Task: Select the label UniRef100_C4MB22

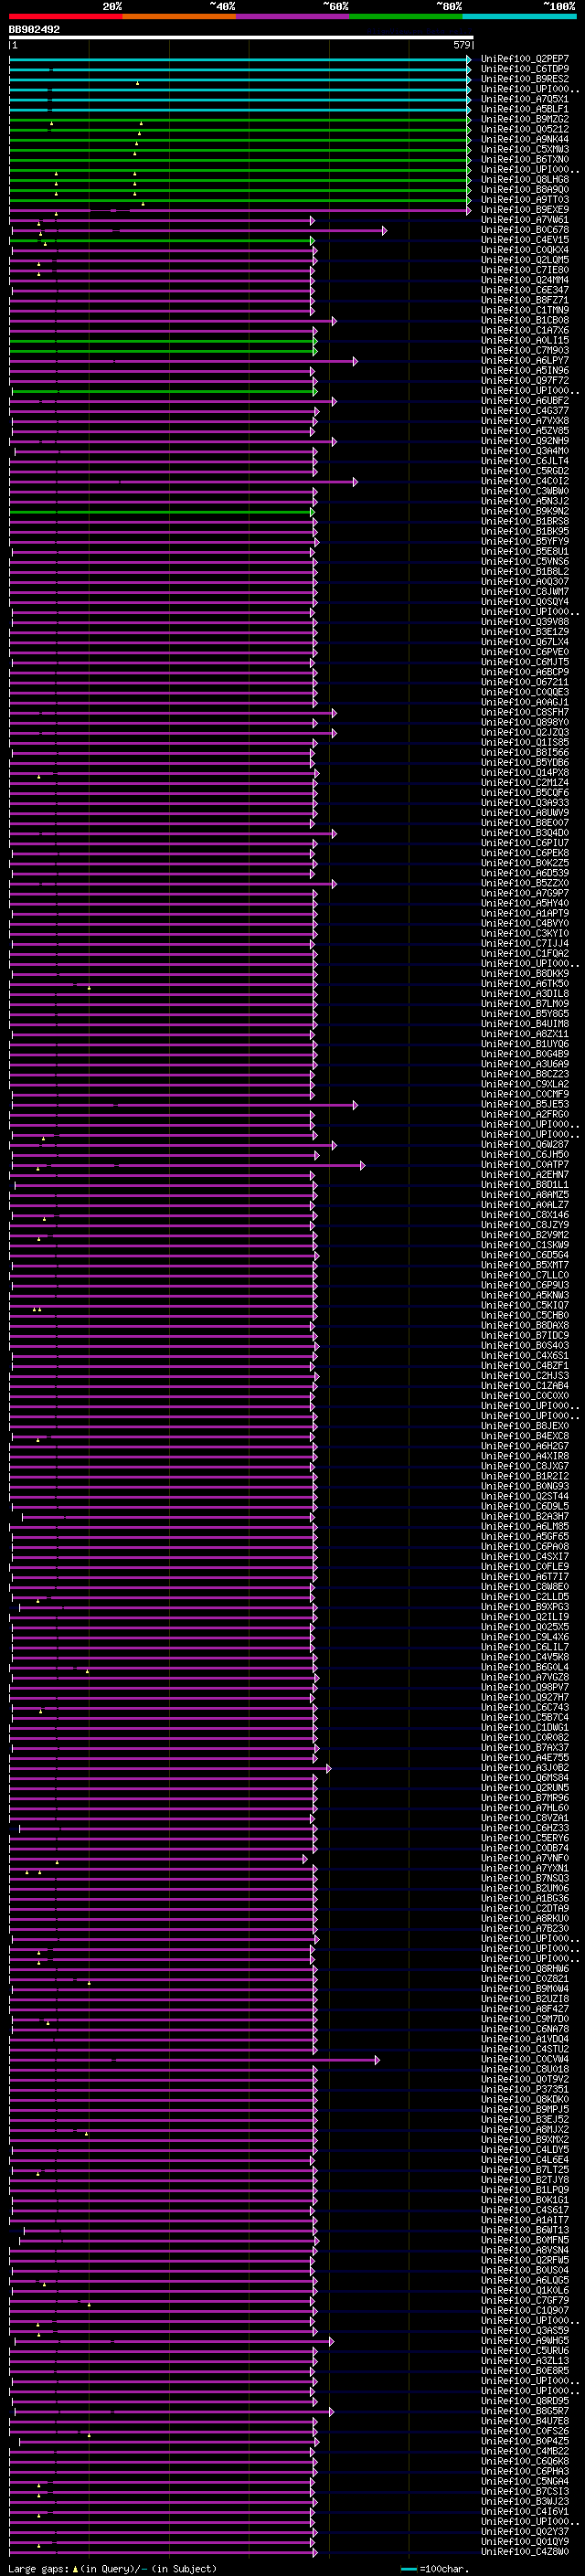Action: coord(524,2451)
